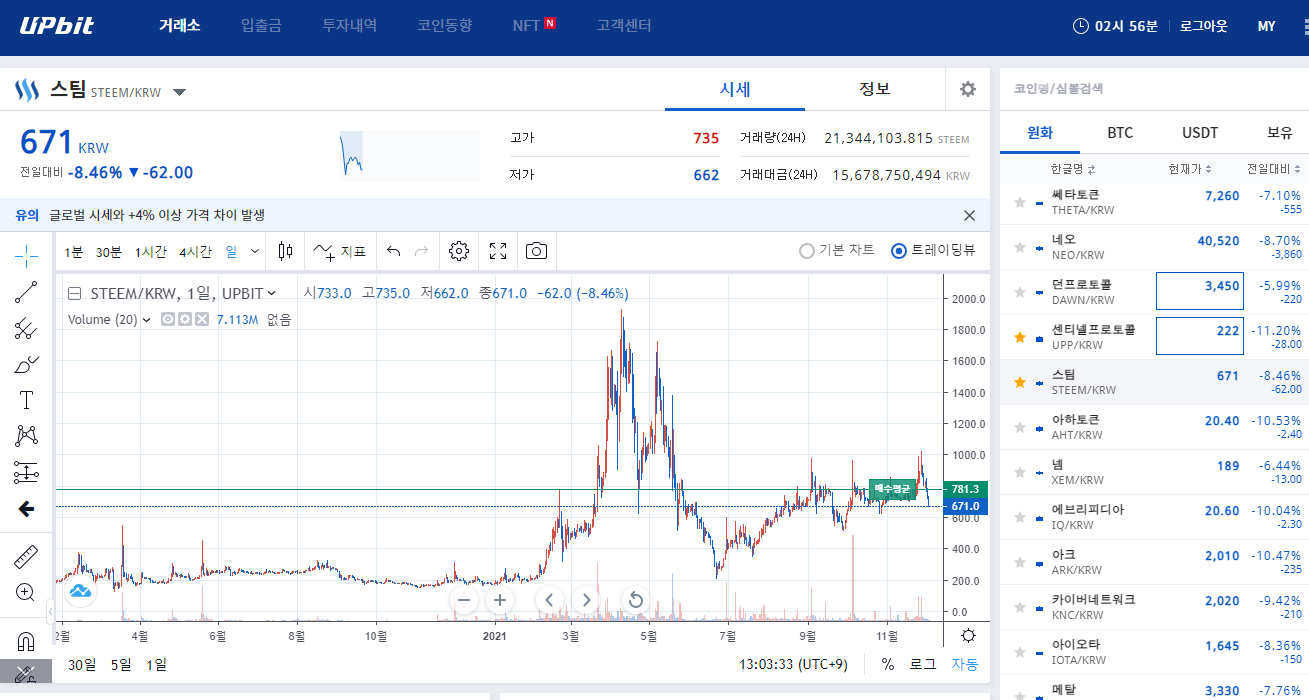Image resolution: width=1309 pixels, height=700 pixels.
Task: Select the crosshair cursor tool
Action: [x=26, y=256]
